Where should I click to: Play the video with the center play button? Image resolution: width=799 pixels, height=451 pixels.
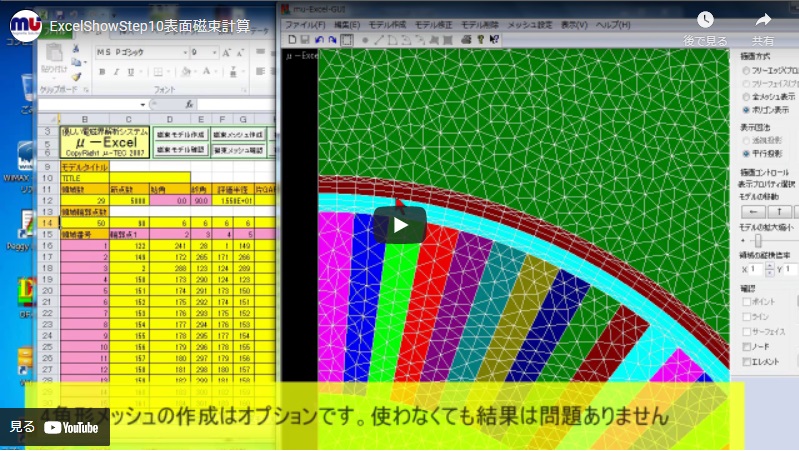[400, 225]
